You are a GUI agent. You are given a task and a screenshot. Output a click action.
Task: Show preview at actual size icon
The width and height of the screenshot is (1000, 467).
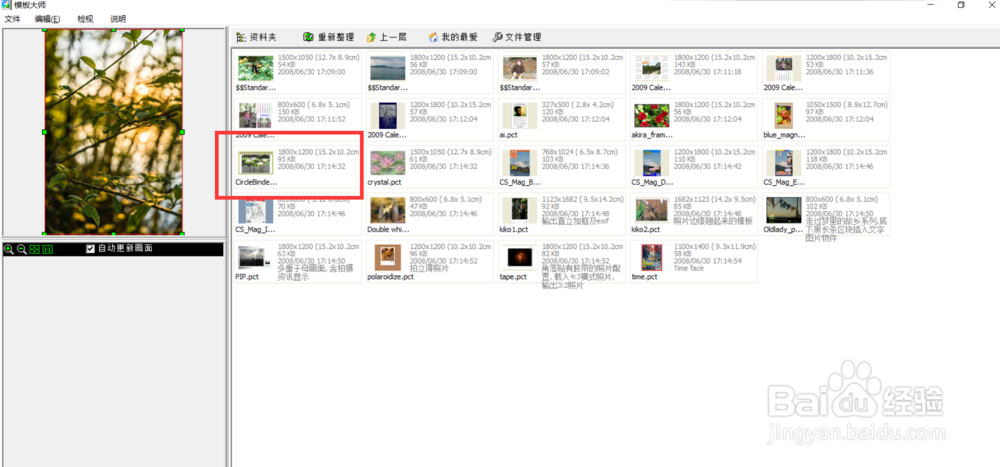pos(47,249)
